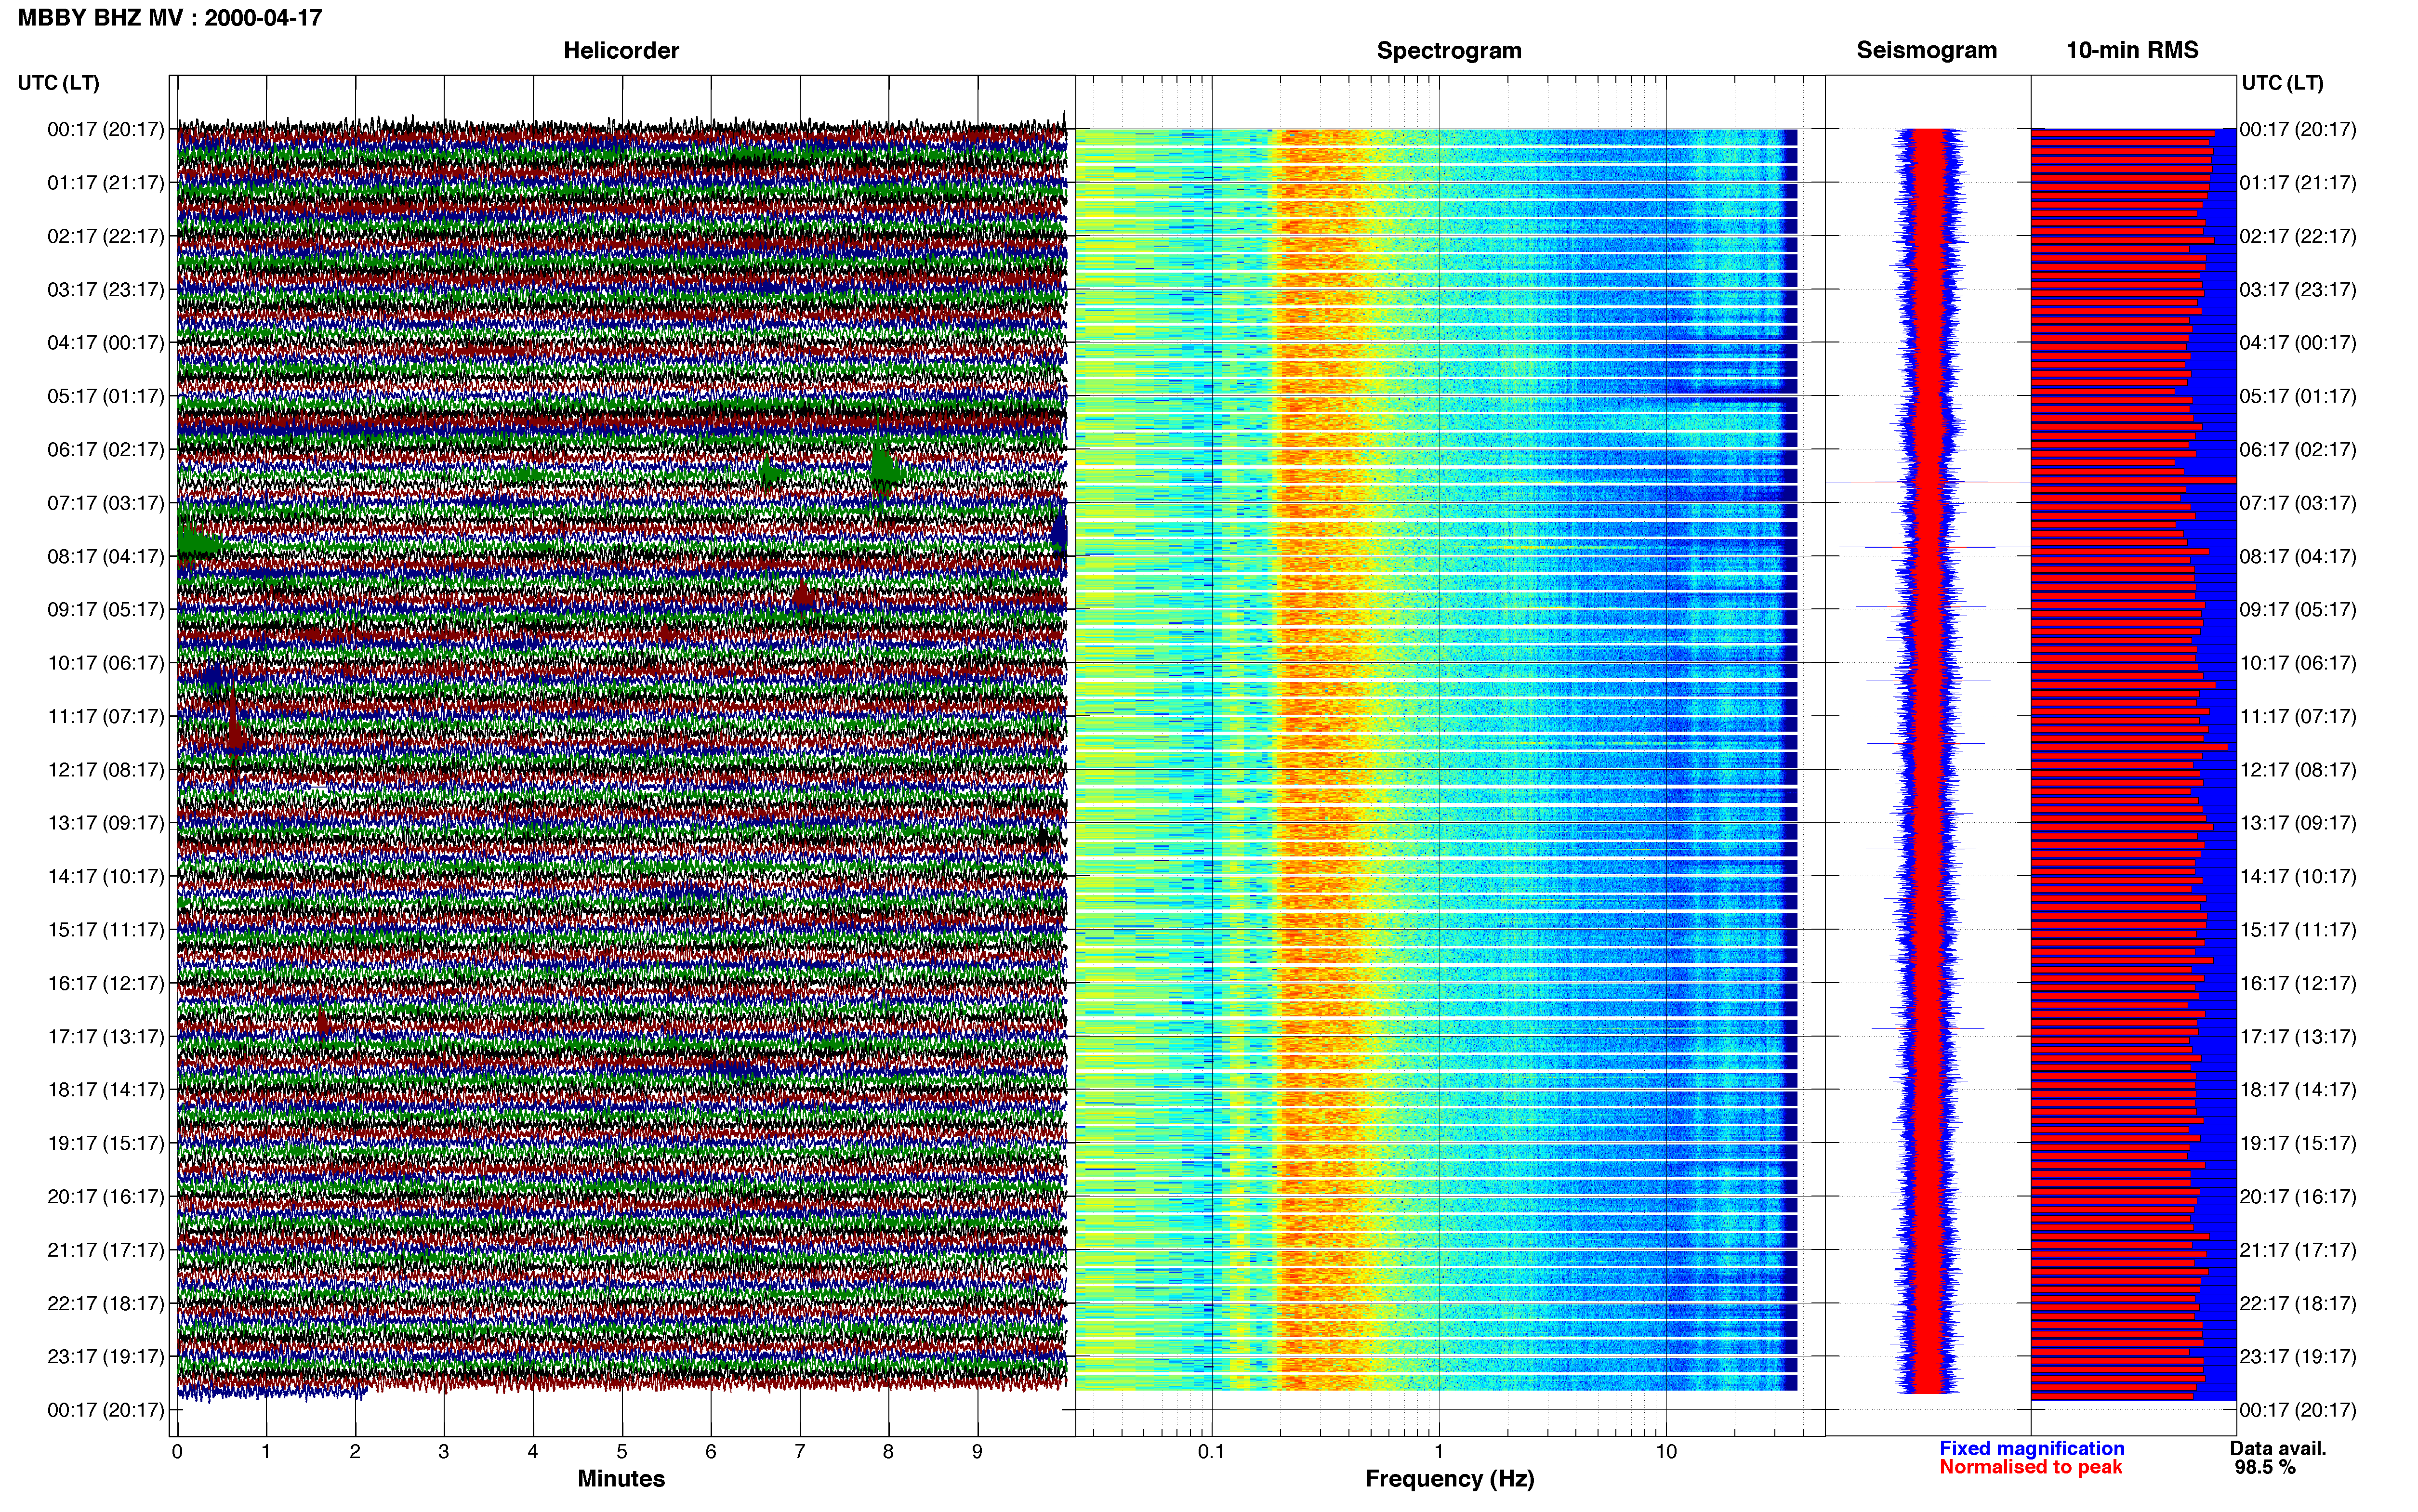Click 14:17 (10:17) on the right time axis

[x=2298, y=876]
